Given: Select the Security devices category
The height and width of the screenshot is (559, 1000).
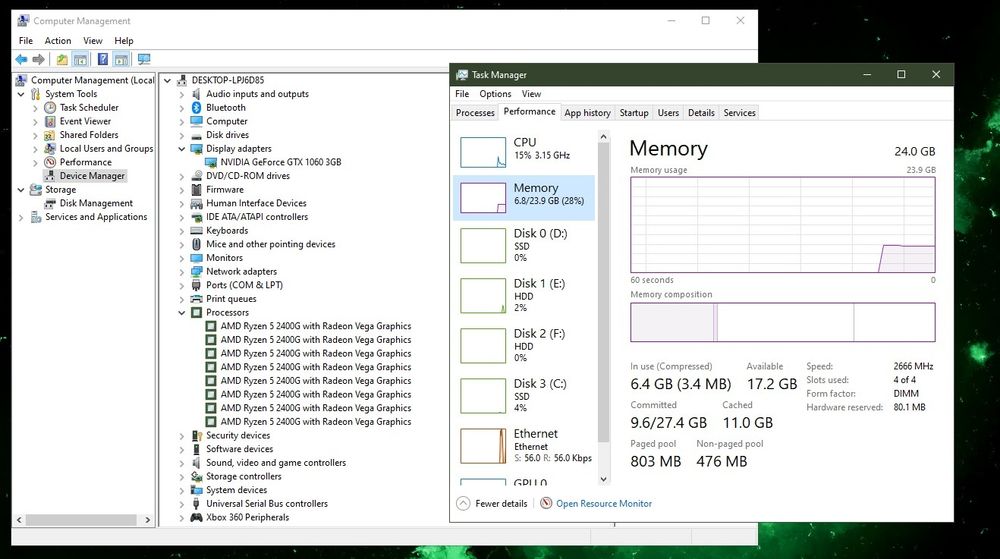Looking at the screenshot, I should 238,435.
